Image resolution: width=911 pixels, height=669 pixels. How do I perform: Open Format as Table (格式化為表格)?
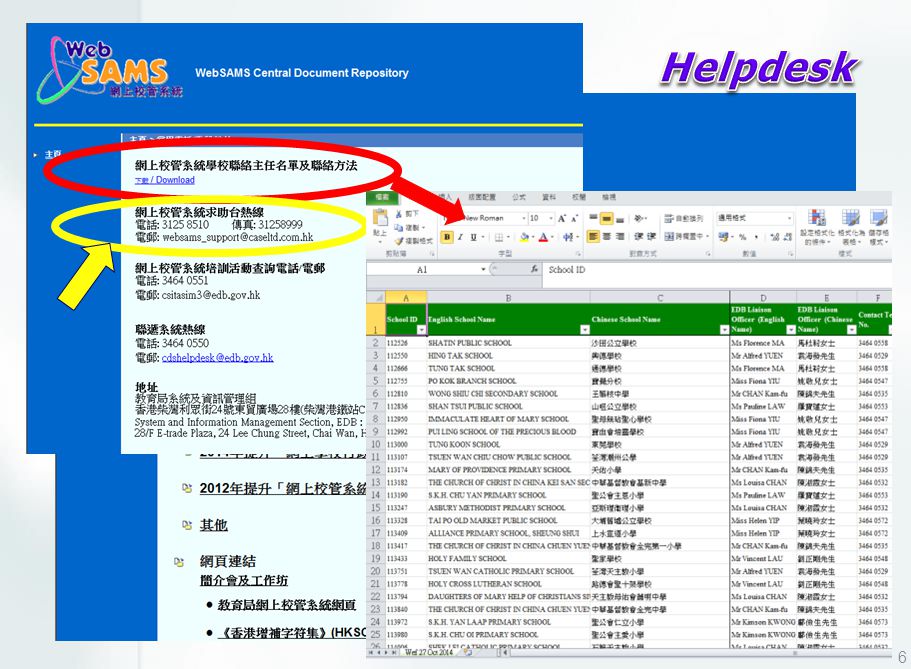tap(850, 227)
